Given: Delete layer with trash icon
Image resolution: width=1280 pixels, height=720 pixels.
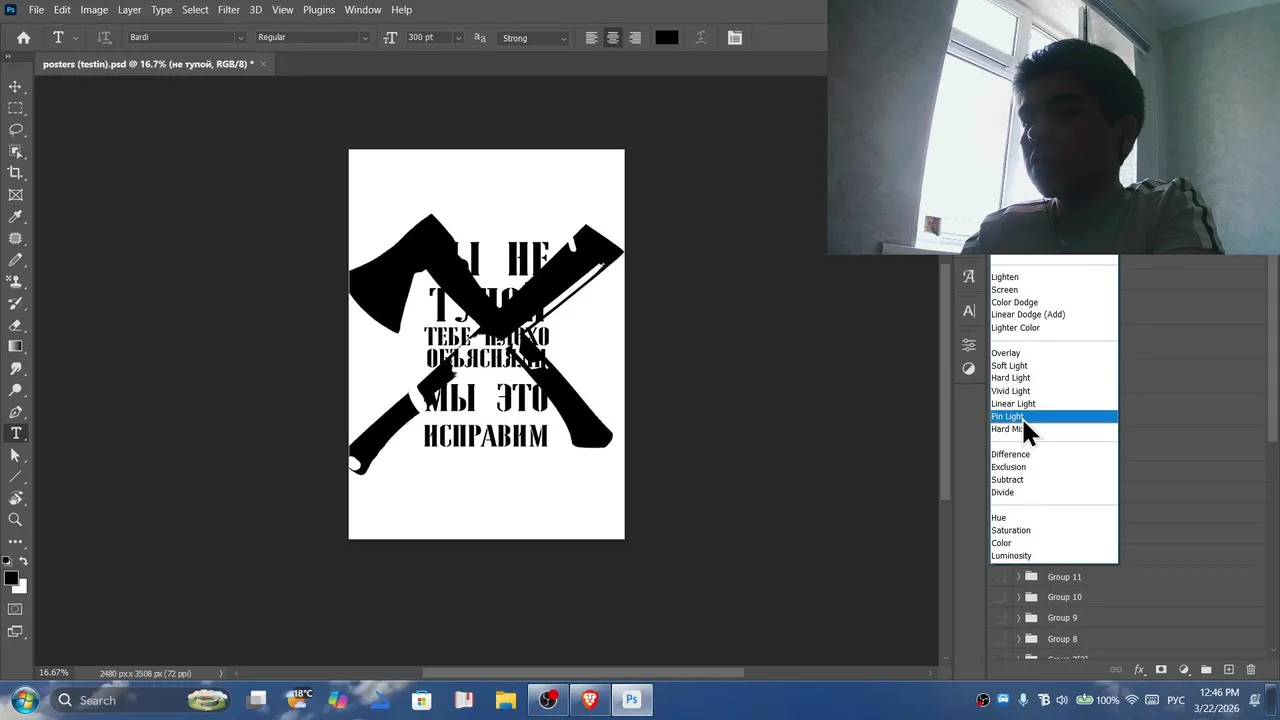Looking at the screenshot, I should pos(1251,670).
